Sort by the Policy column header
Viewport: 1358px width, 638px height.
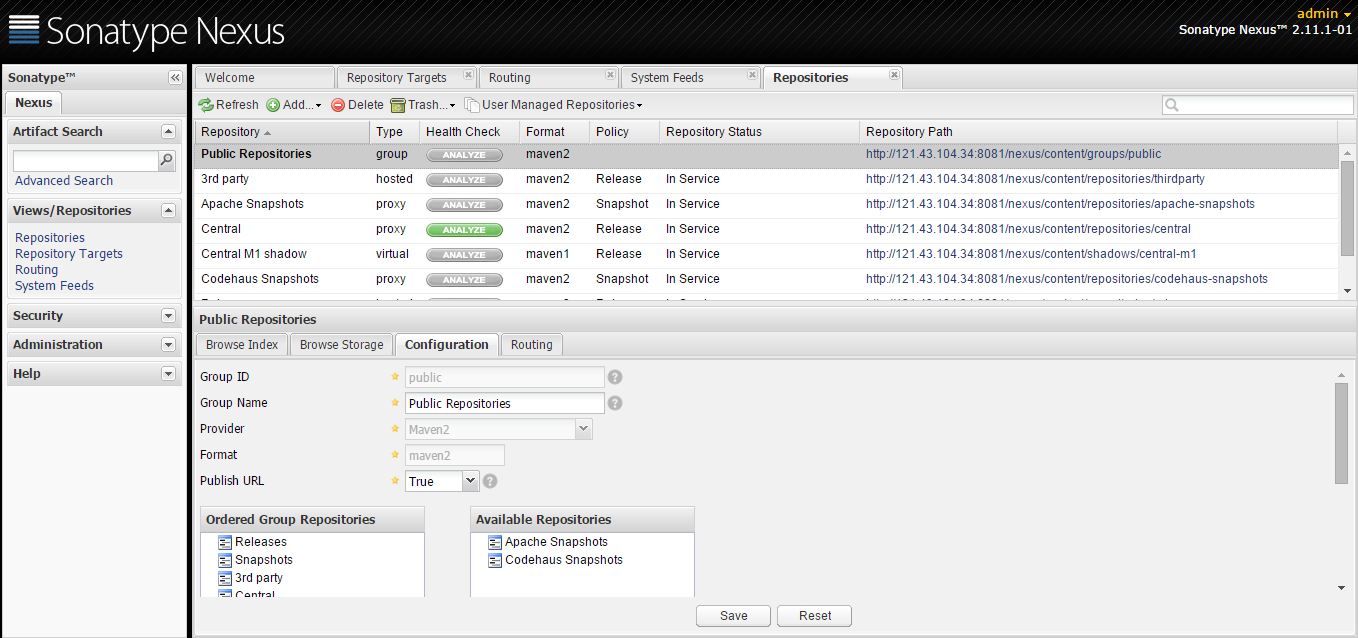pos(625,132)
